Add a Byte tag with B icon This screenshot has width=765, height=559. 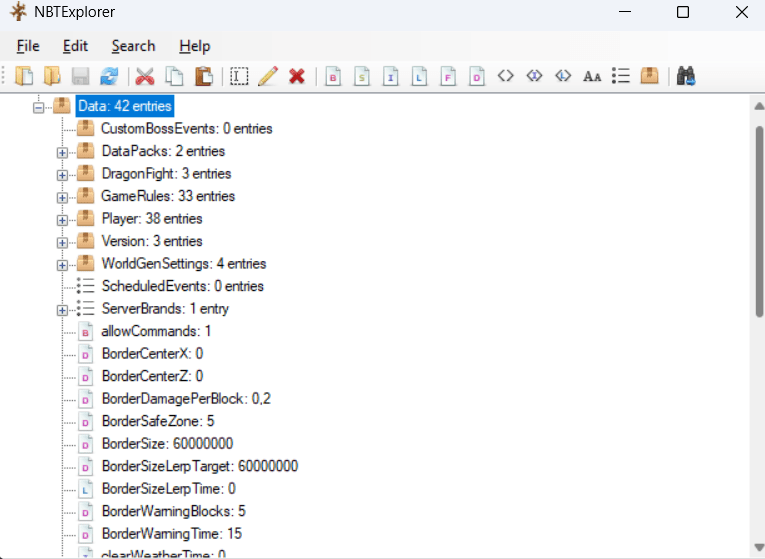coord(335,76)
